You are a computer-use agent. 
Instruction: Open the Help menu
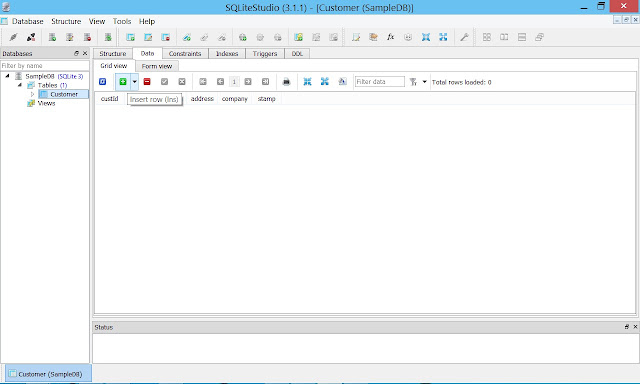click(x=147, y=21)
